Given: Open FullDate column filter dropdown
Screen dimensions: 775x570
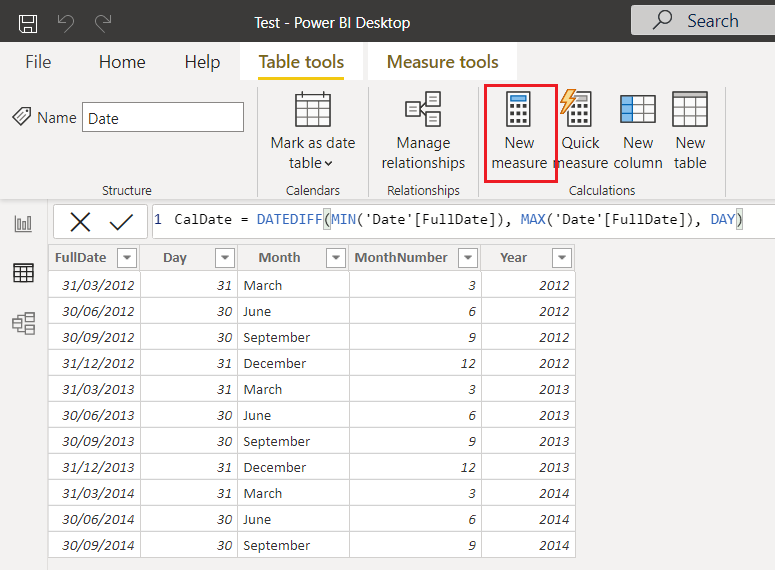Looking at the screenshot, I should point(127,258).
